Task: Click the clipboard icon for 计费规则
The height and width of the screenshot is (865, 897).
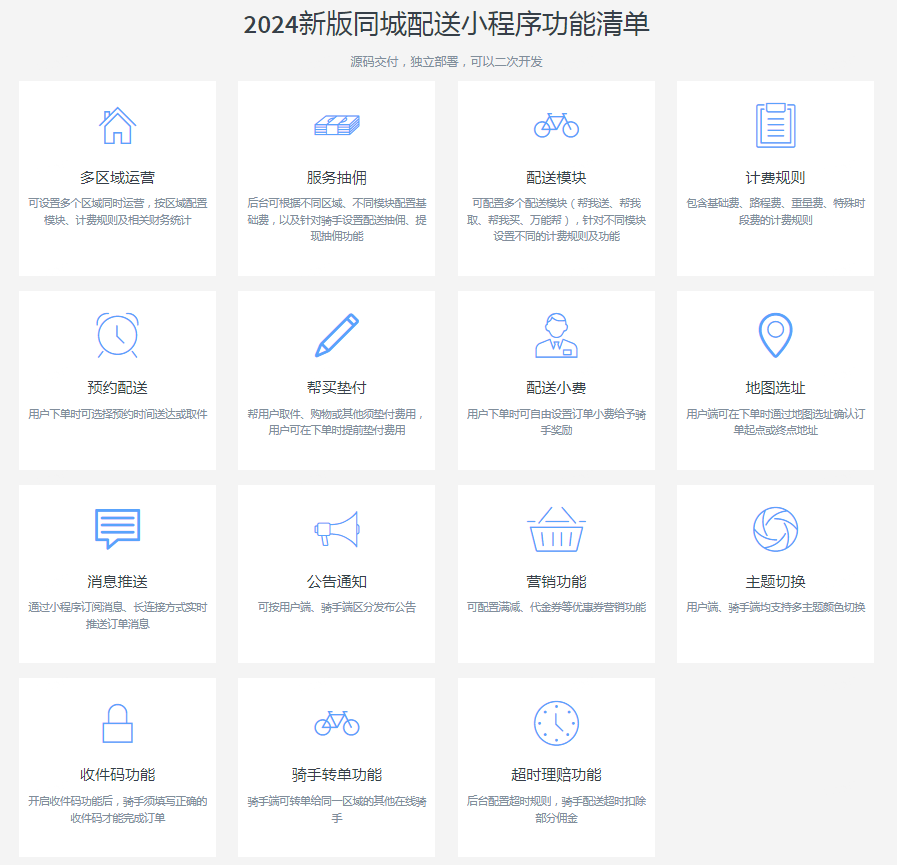Action: pyautogui.click(x=775, y=125)
